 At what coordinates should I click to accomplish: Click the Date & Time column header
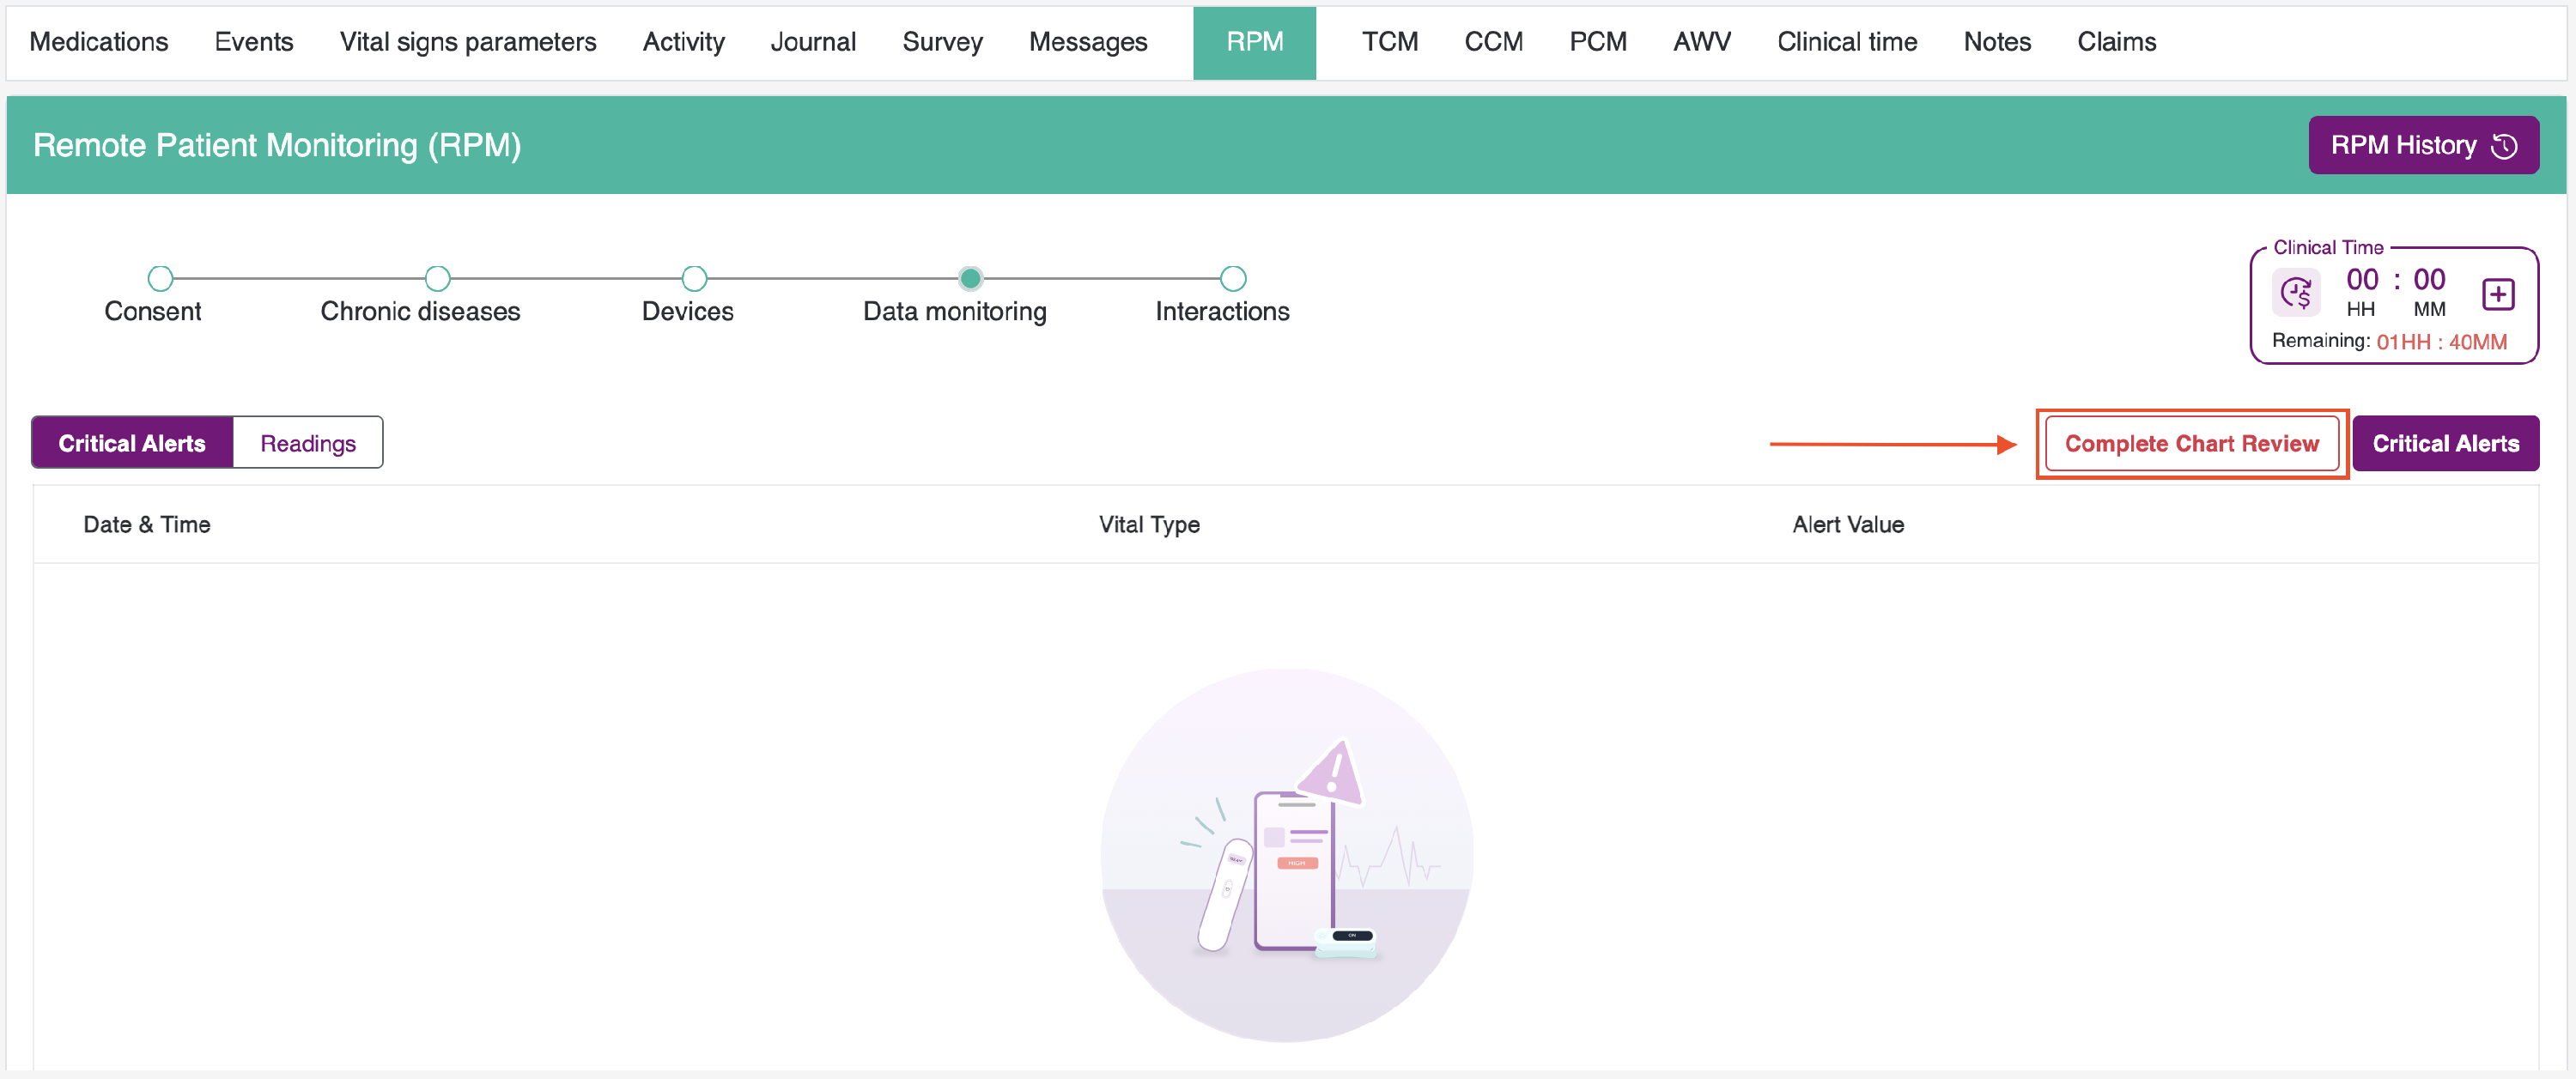(147, 524)
